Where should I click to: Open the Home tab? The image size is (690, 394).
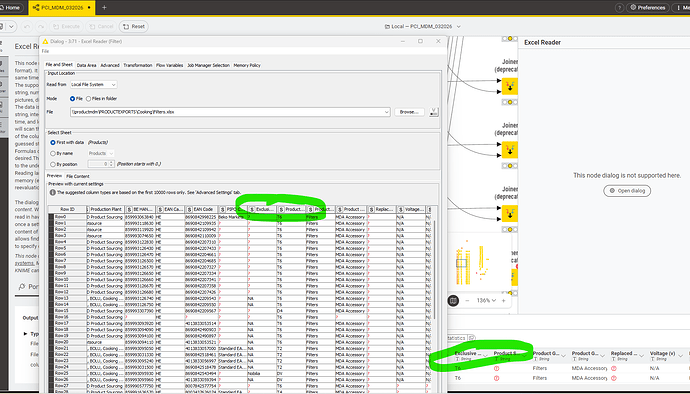(10, 7)
